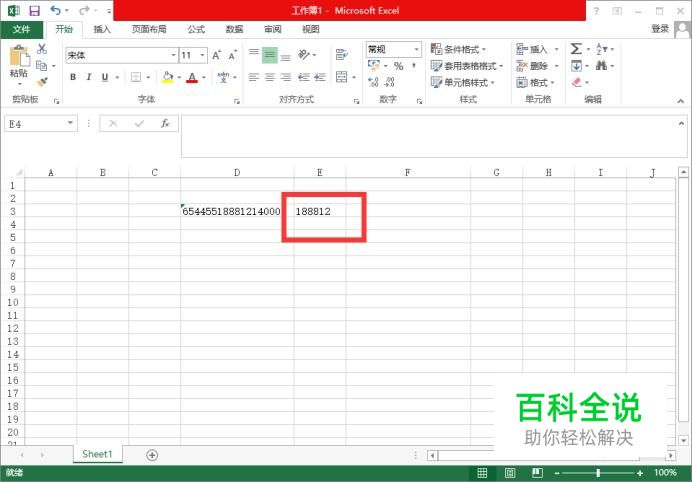Switch to Page Layout view in status bar
The width and height of the screenshot is (692, 482).
(x=510, y=473)
